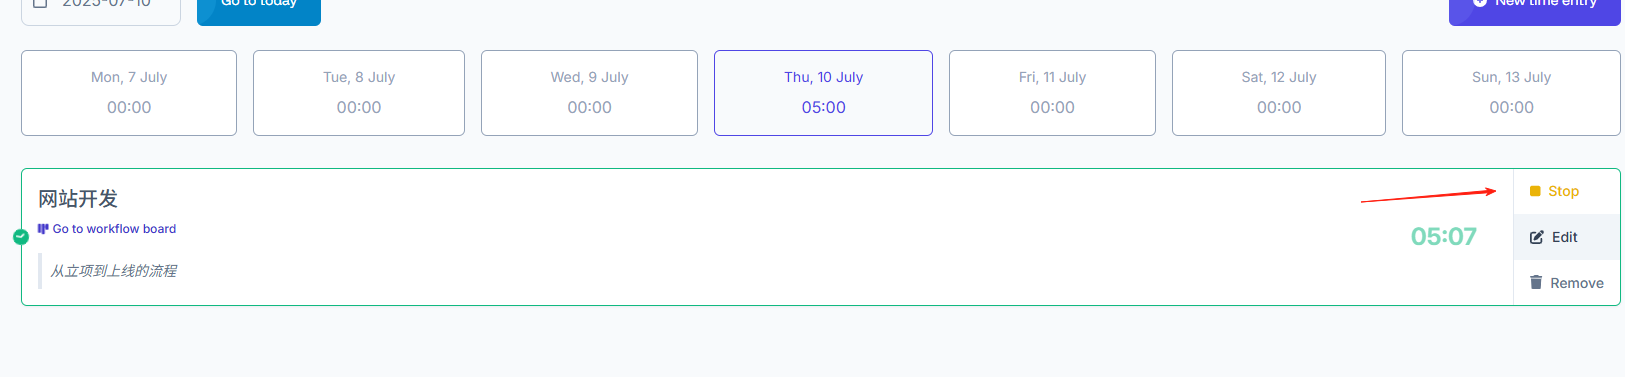Click the running timer 05:07
Screen dimensions: 1625x377
1443,237
